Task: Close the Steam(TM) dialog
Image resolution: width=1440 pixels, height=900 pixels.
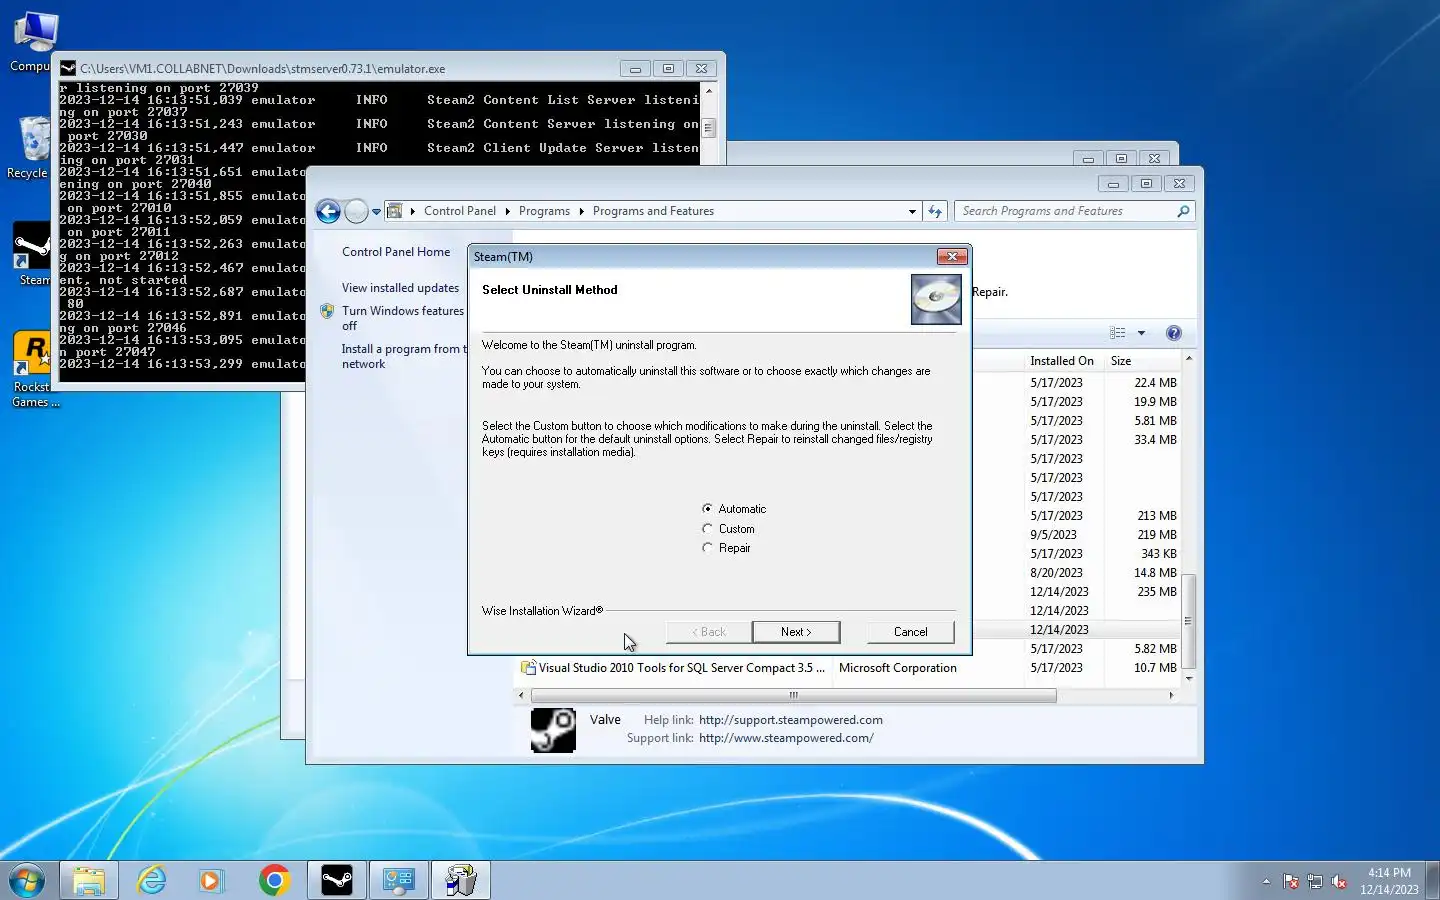Action: 953,257
